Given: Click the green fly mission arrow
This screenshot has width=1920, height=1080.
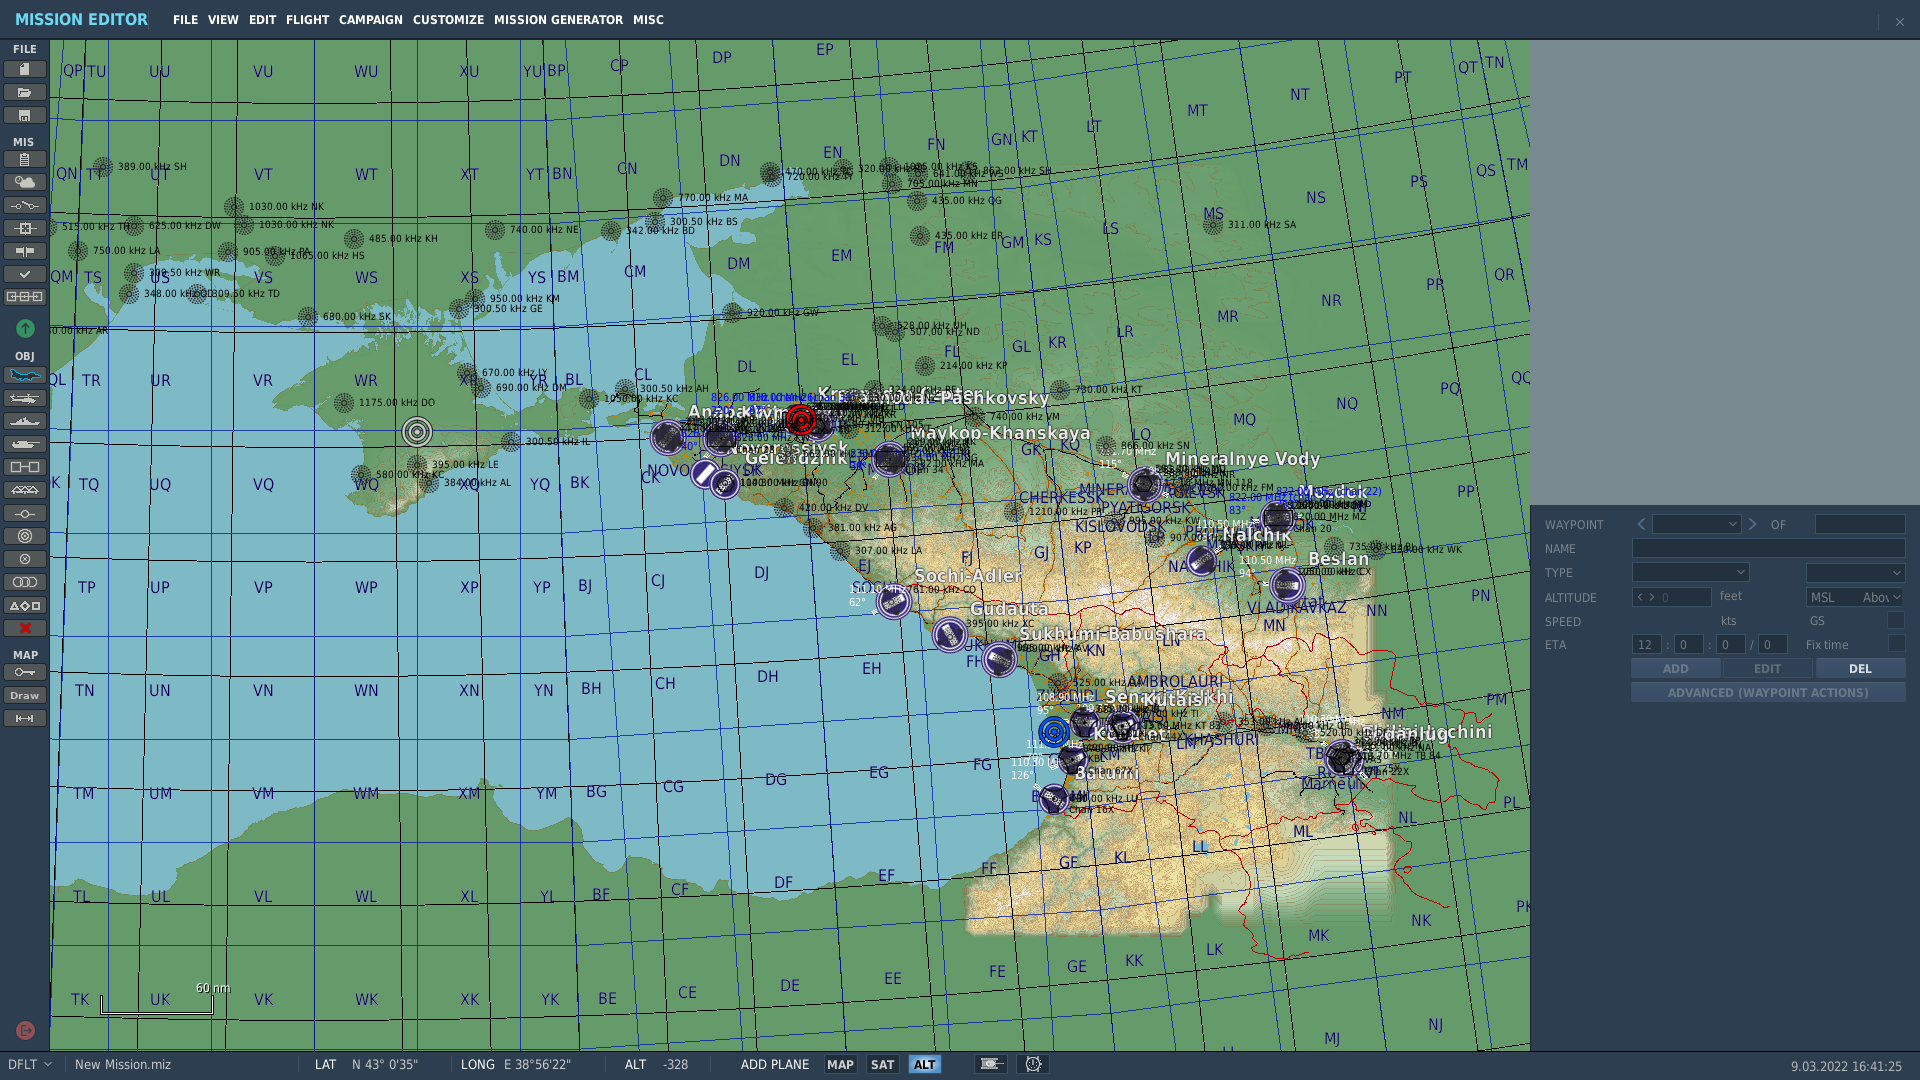Looking at the screenshot, I should (x=25, y=328).
